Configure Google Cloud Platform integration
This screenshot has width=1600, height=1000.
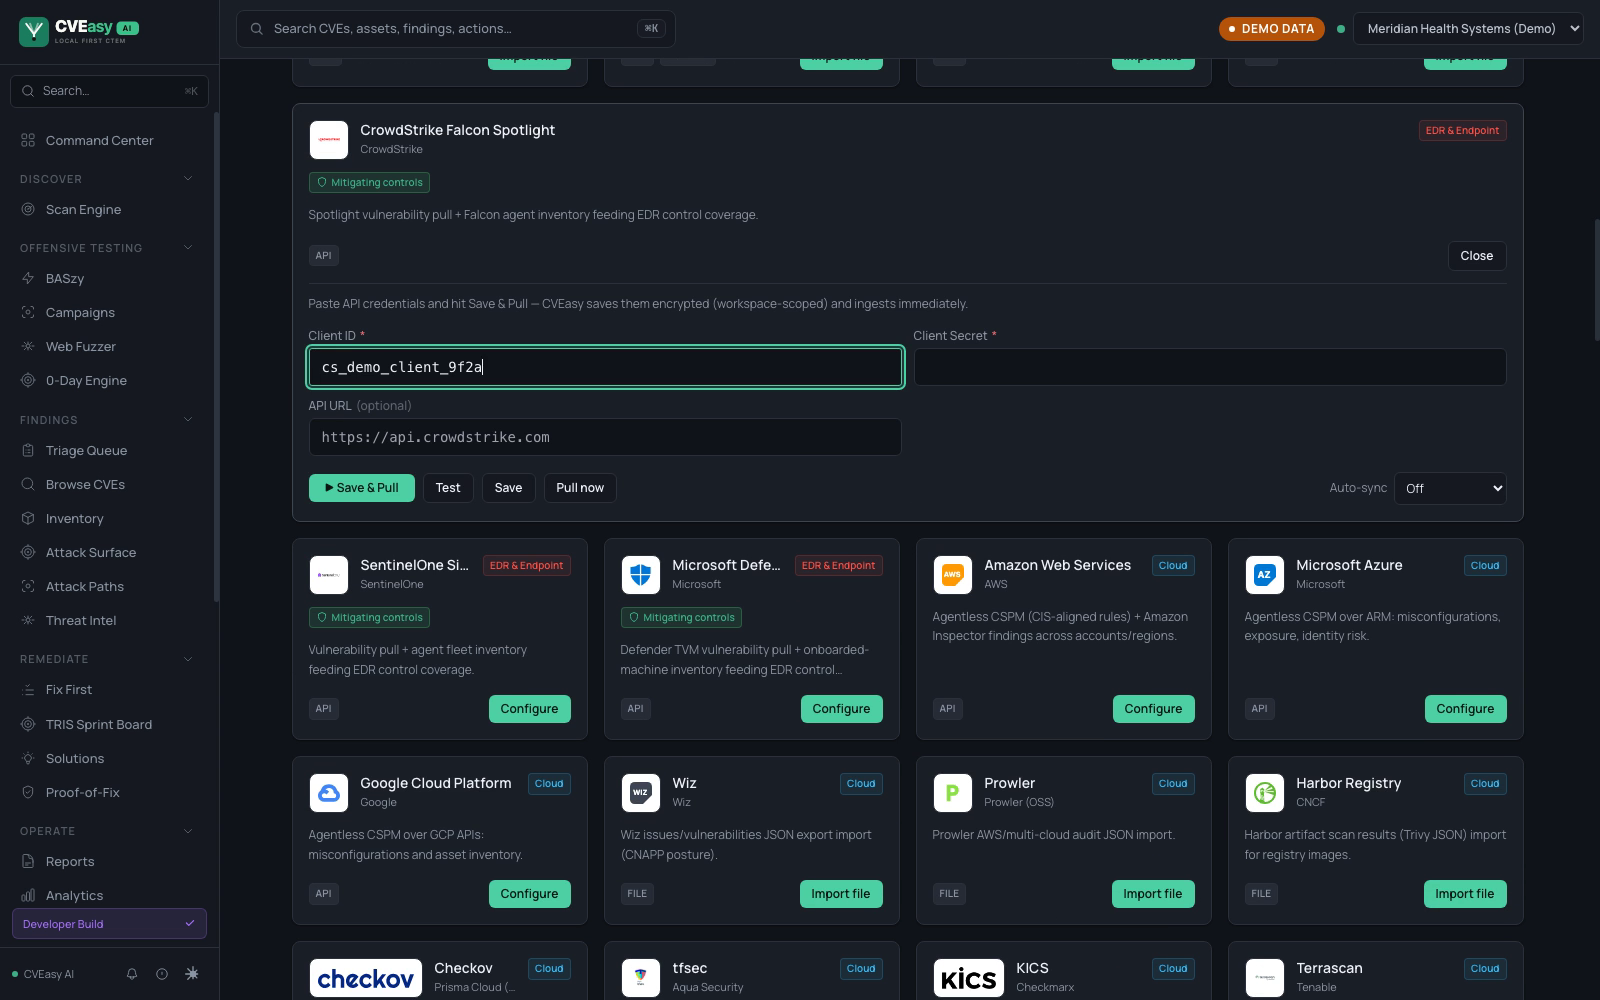(529, 894)
